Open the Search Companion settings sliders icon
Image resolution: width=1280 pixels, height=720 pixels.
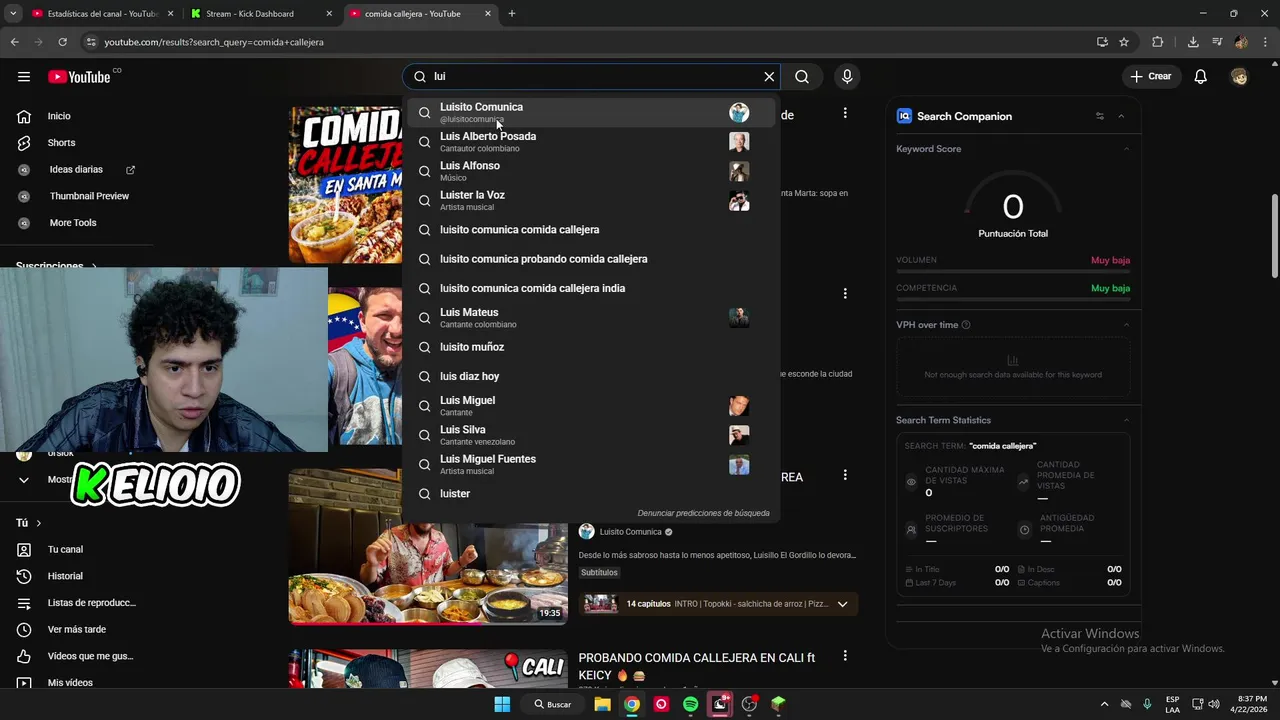tap(1100, 116)
